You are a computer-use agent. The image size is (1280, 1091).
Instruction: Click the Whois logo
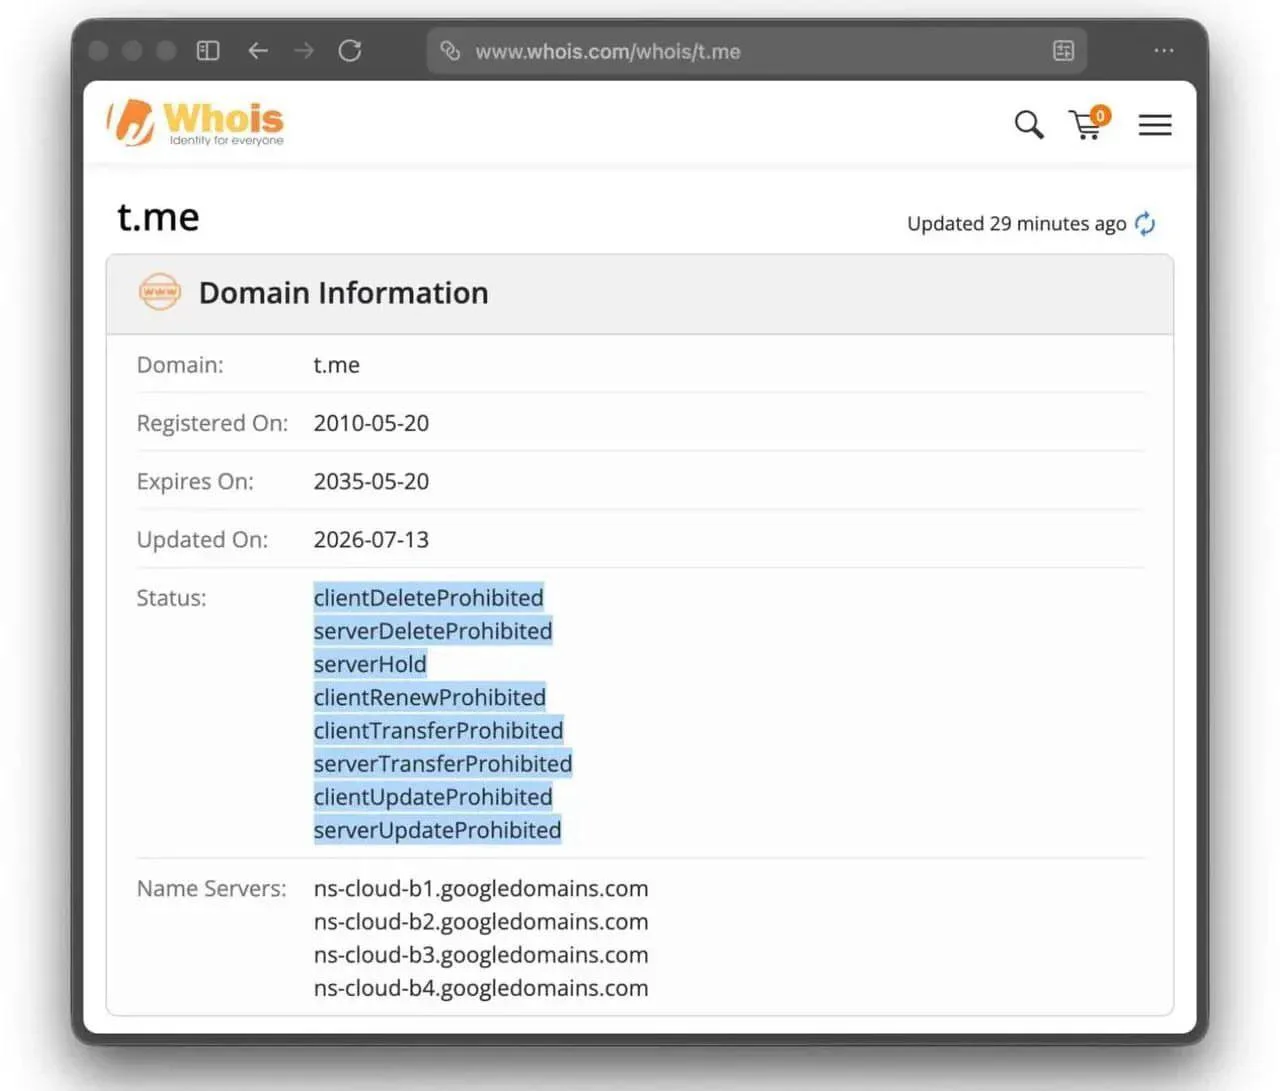click(x=196, y=123)
